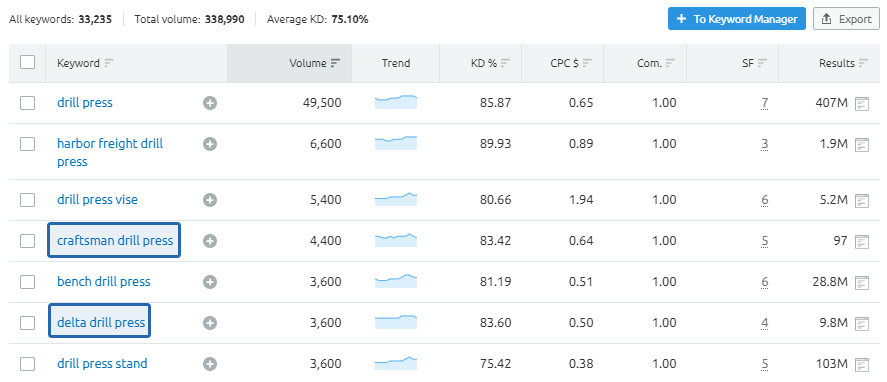Click SERP icon for harbor freight drill press
Viewport: 887px width, 382px height.
coord(862,144)
